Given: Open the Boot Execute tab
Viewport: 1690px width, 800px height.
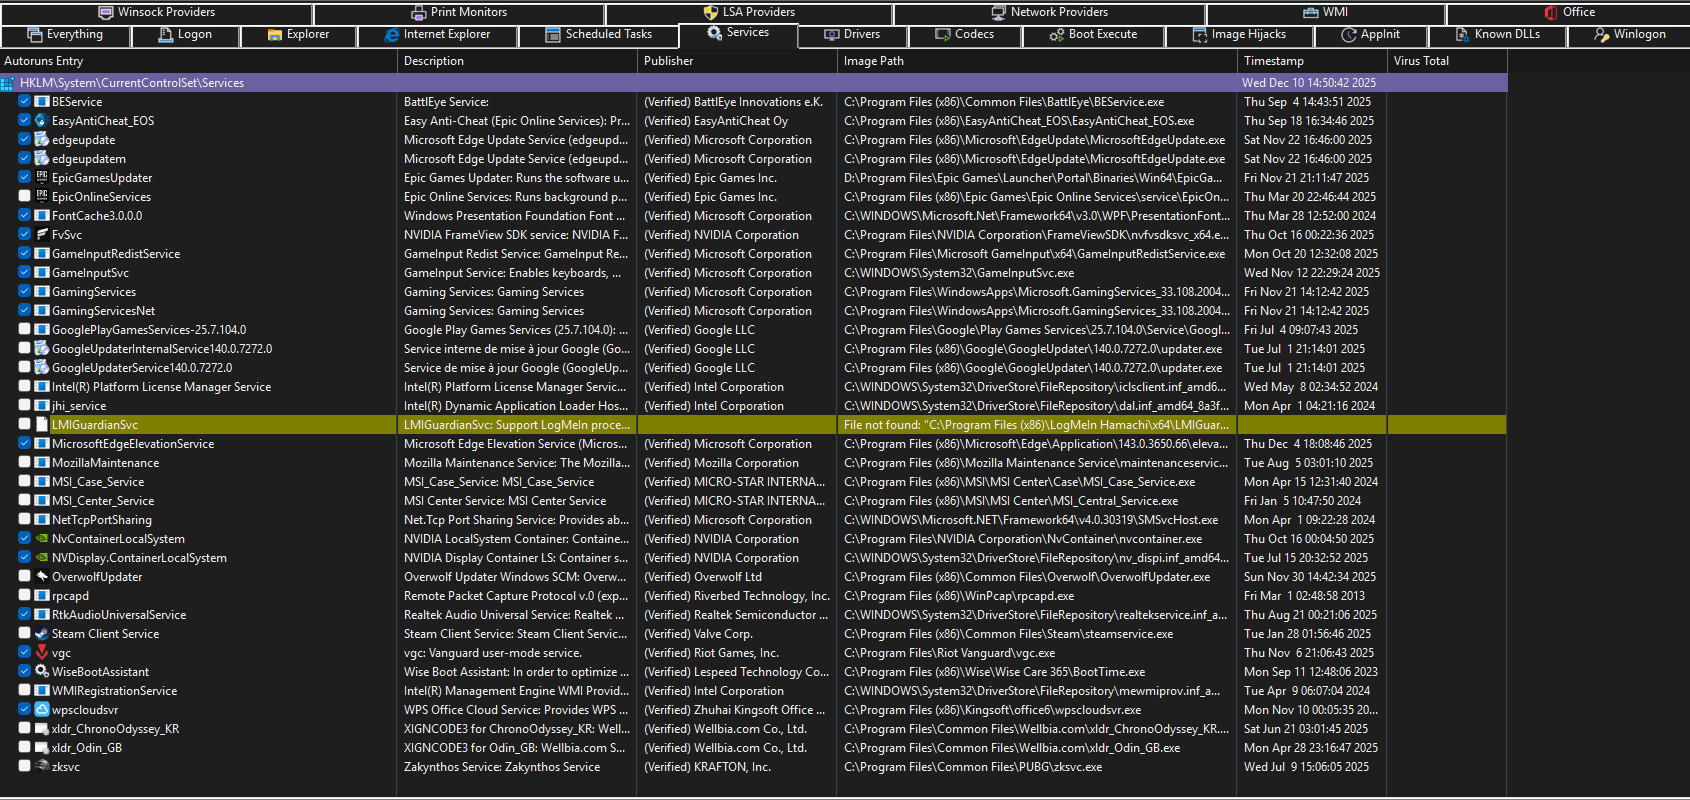Looking at the screenshot, I should coord(1093,35).
